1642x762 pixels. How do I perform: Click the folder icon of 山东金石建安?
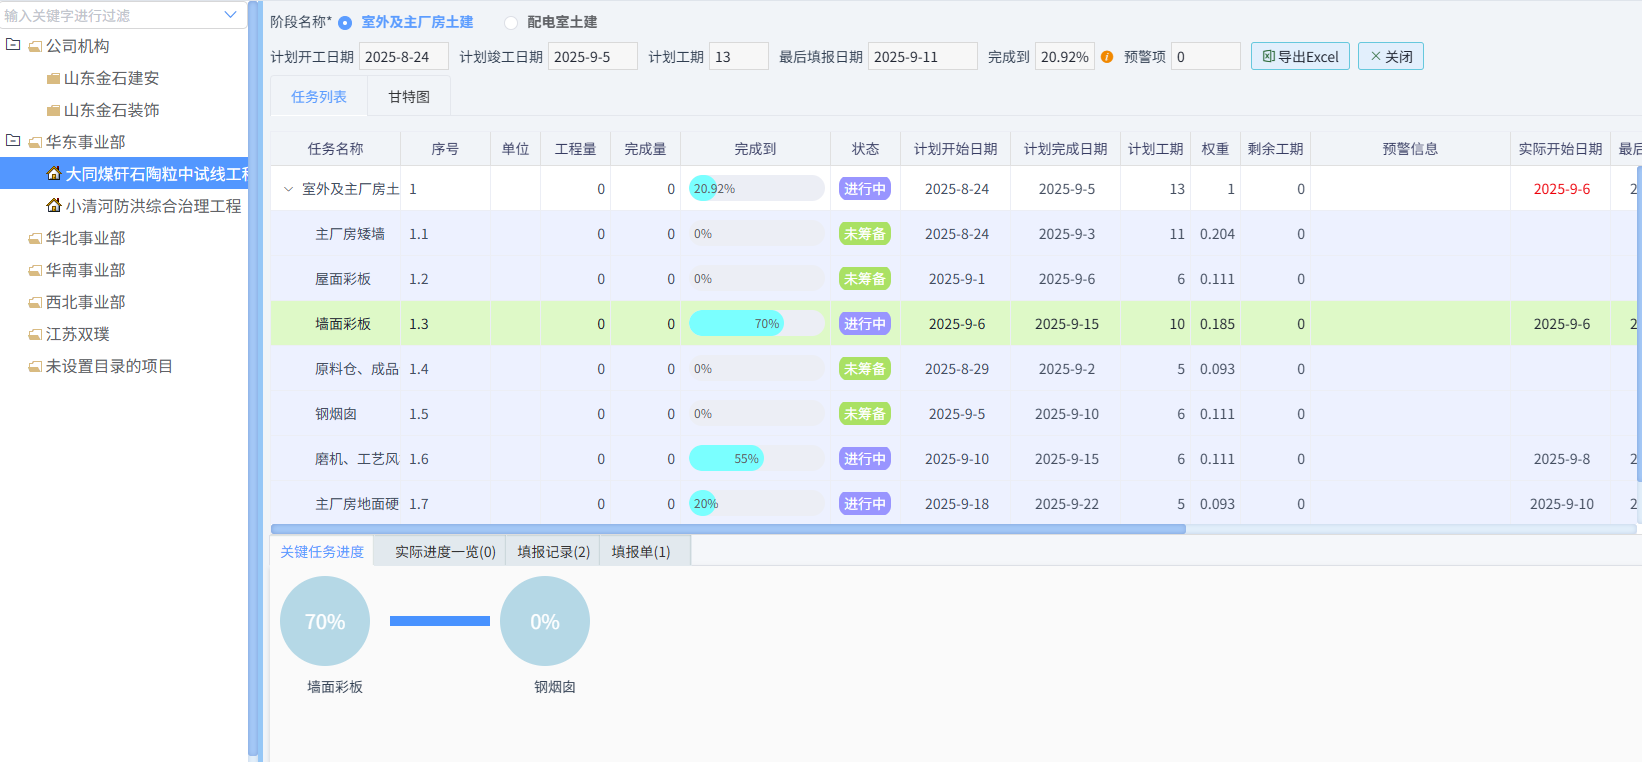[53, 78]
